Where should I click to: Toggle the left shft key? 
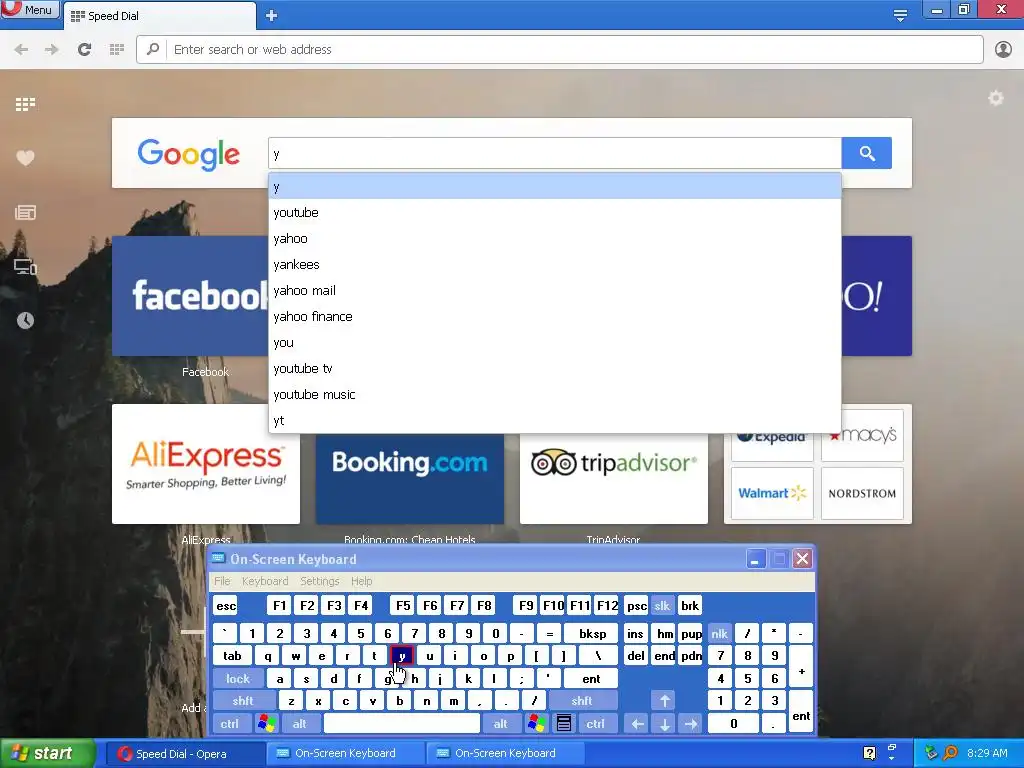tap(243, 701)
